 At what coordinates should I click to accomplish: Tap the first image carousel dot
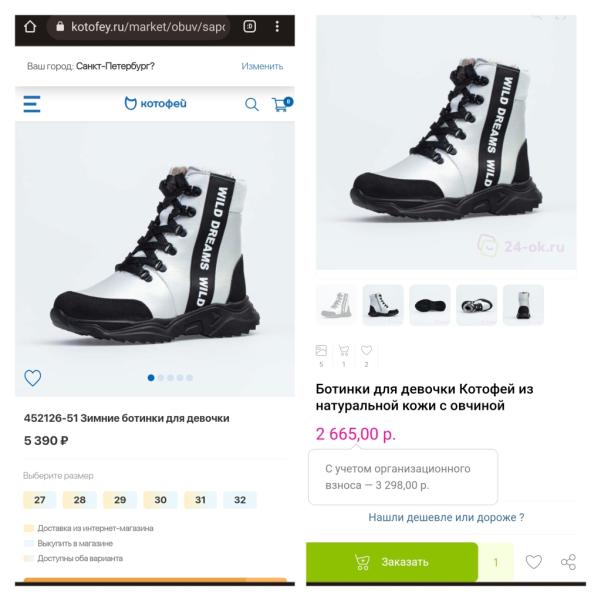pos(151,378)
